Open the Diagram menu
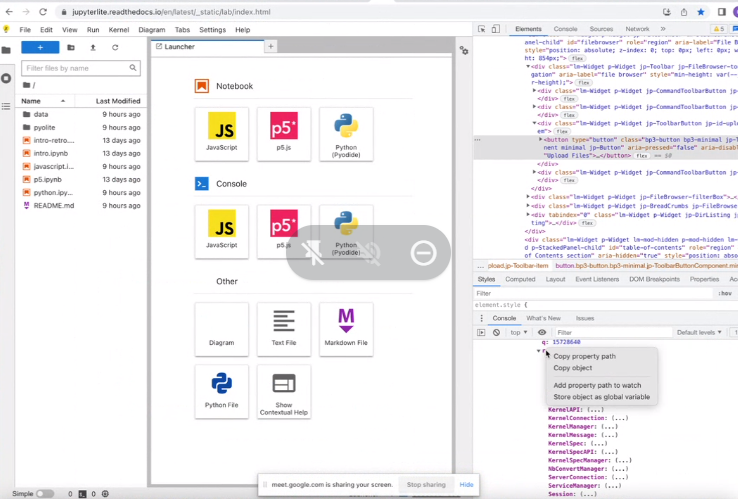738x499 pixels. [x=152, y=30]
